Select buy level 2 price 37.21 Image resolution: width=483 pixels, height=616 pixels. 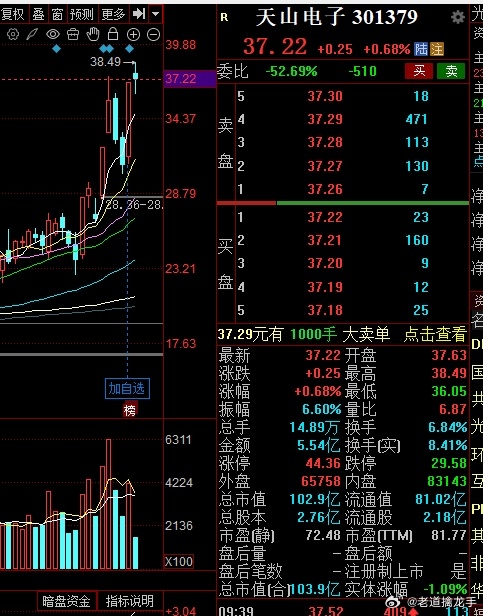pos(325,240)
